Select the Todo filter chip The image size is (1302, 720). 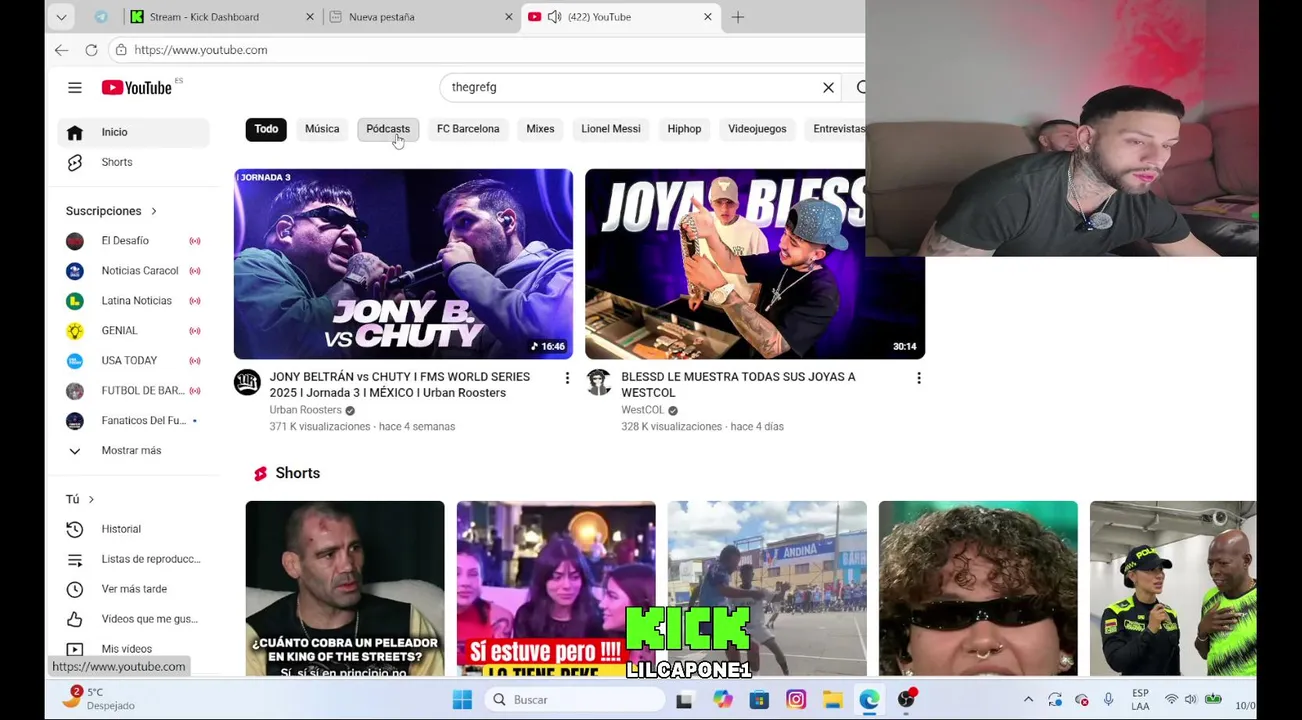click(x=266, y=129)
